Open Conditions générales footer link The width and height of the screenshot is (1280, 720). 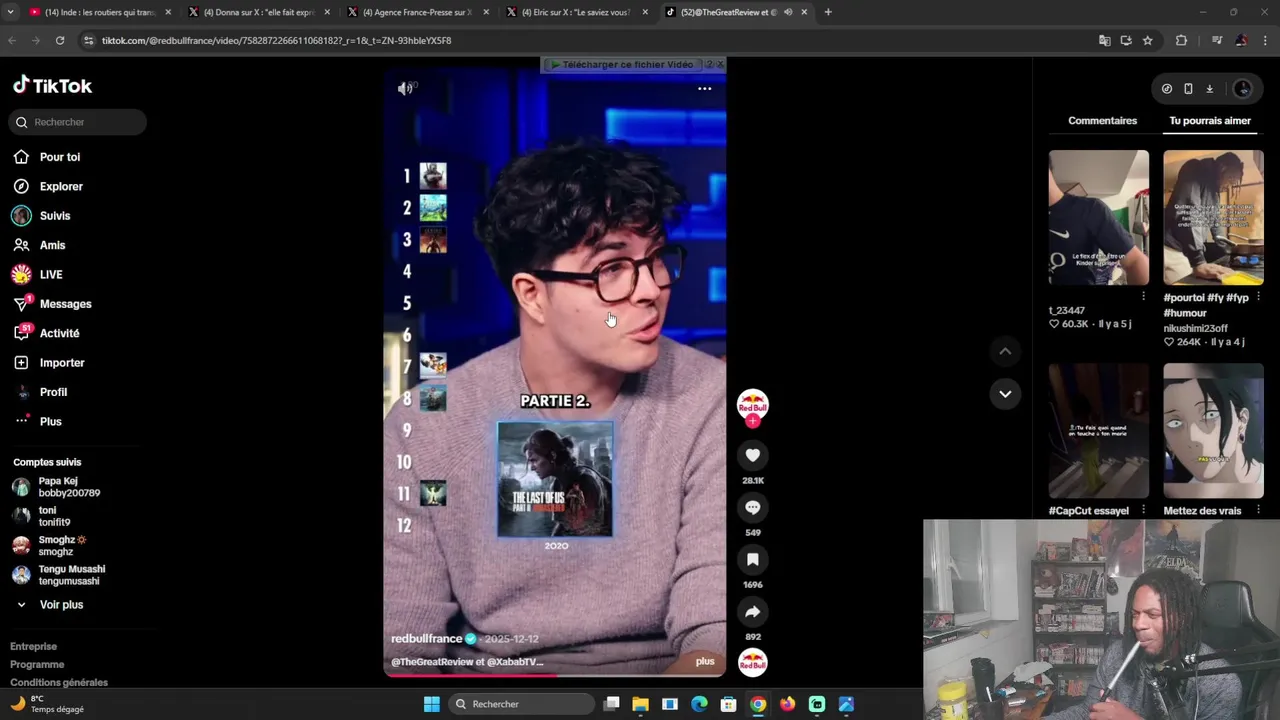[59, 683]
